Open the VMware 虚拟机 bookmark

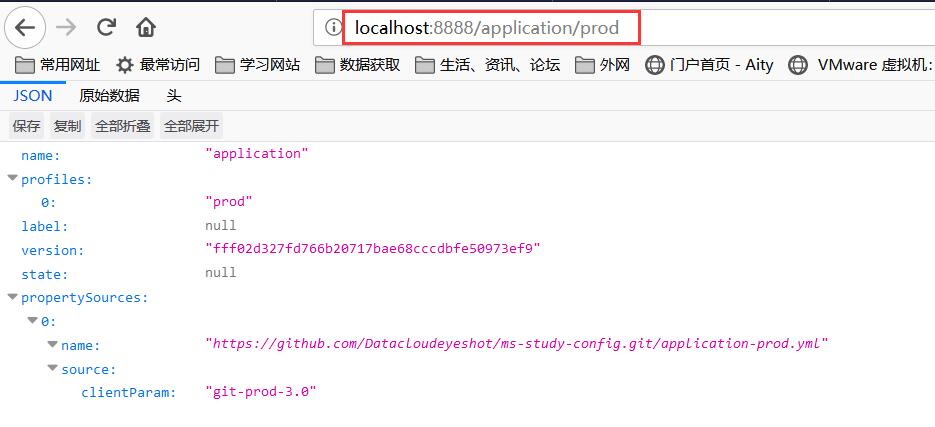tap(860, 65)
